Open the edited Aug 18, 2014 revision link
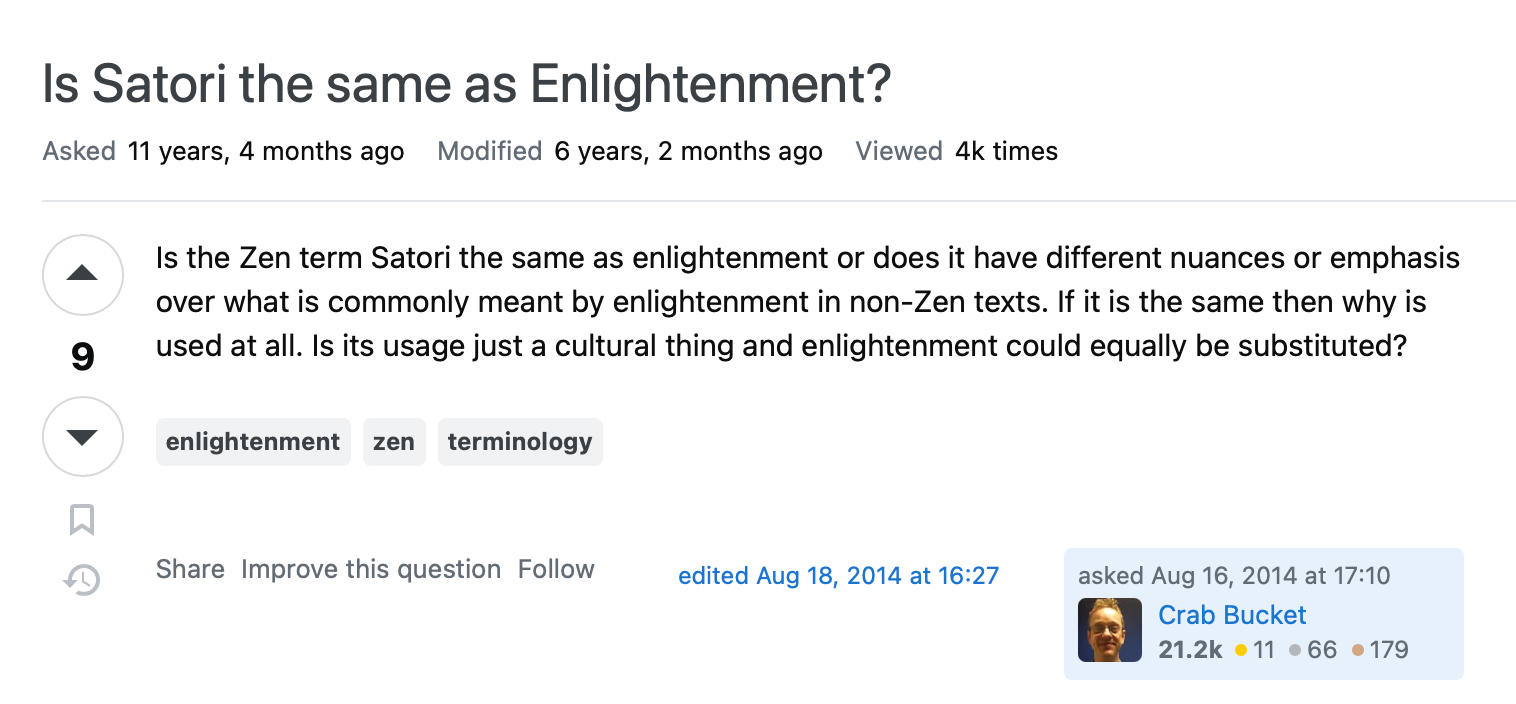 point(838,576)
